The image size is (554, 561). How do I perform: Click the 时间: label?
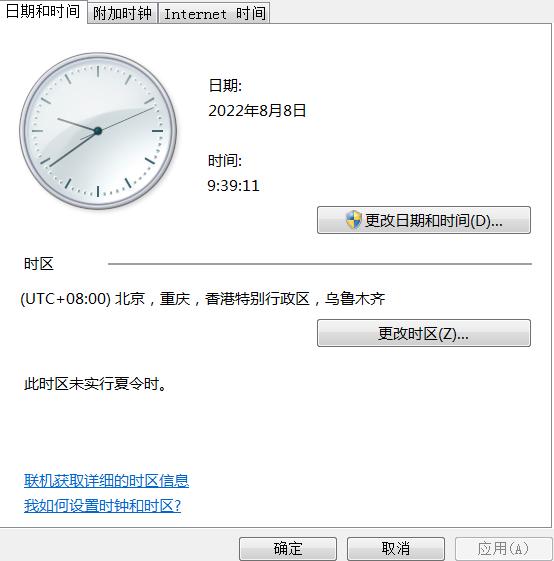click(x=225, y=161)
